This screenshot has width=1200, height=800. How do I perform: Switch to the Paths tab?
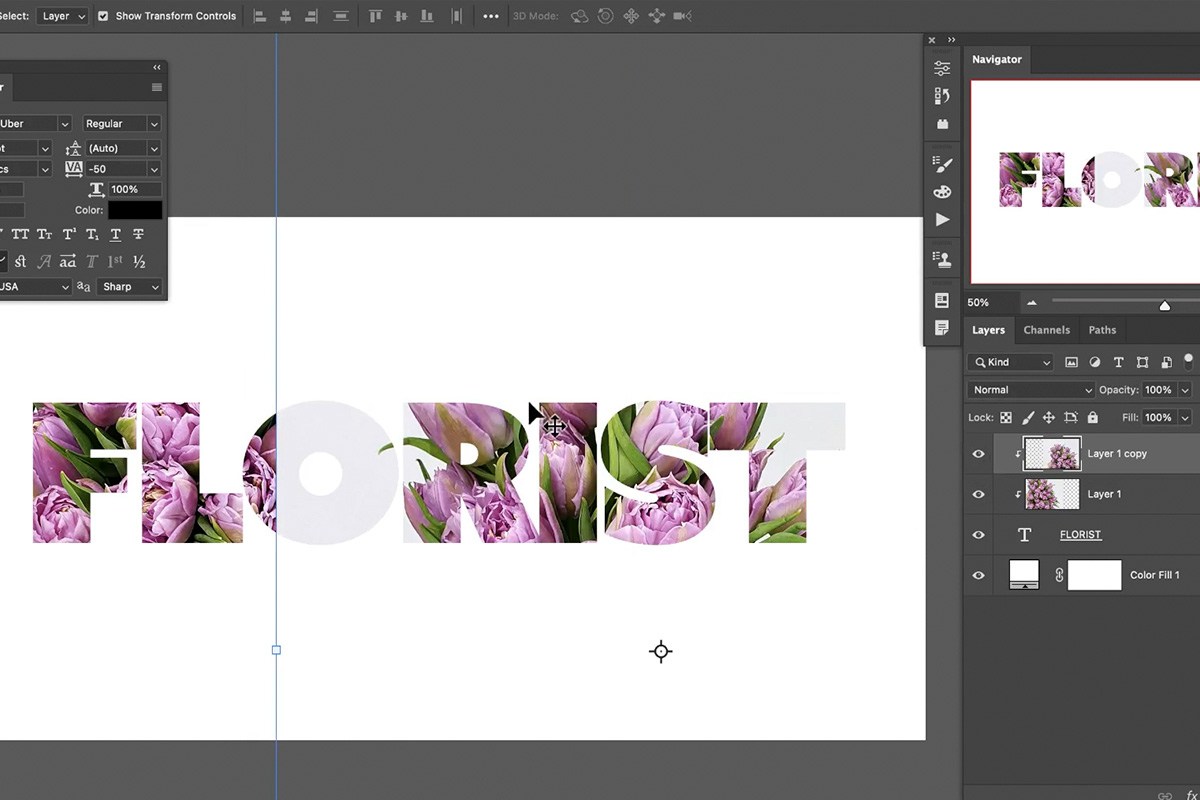[x=1103, y=330]
